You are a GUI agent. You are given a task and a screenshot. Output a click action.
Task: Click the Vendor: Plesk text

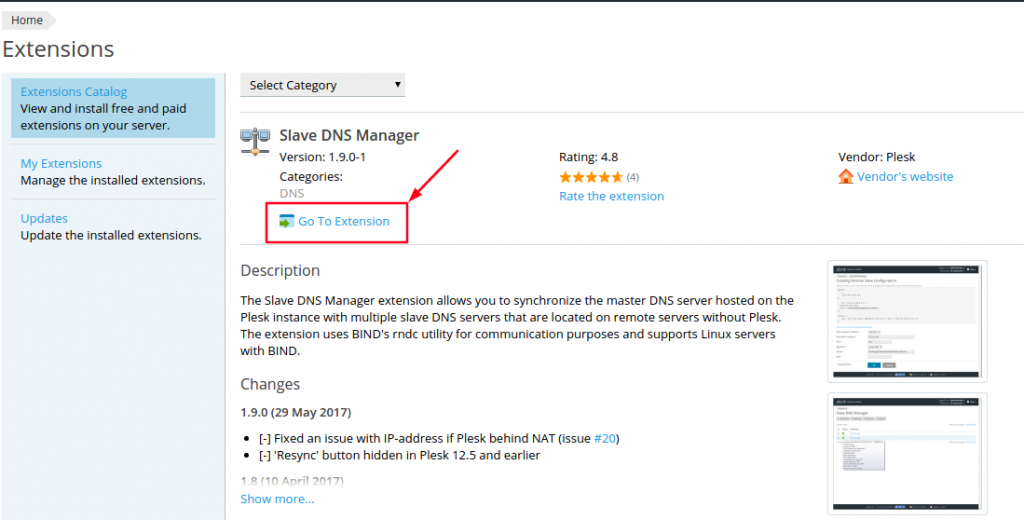coord(876,157)
